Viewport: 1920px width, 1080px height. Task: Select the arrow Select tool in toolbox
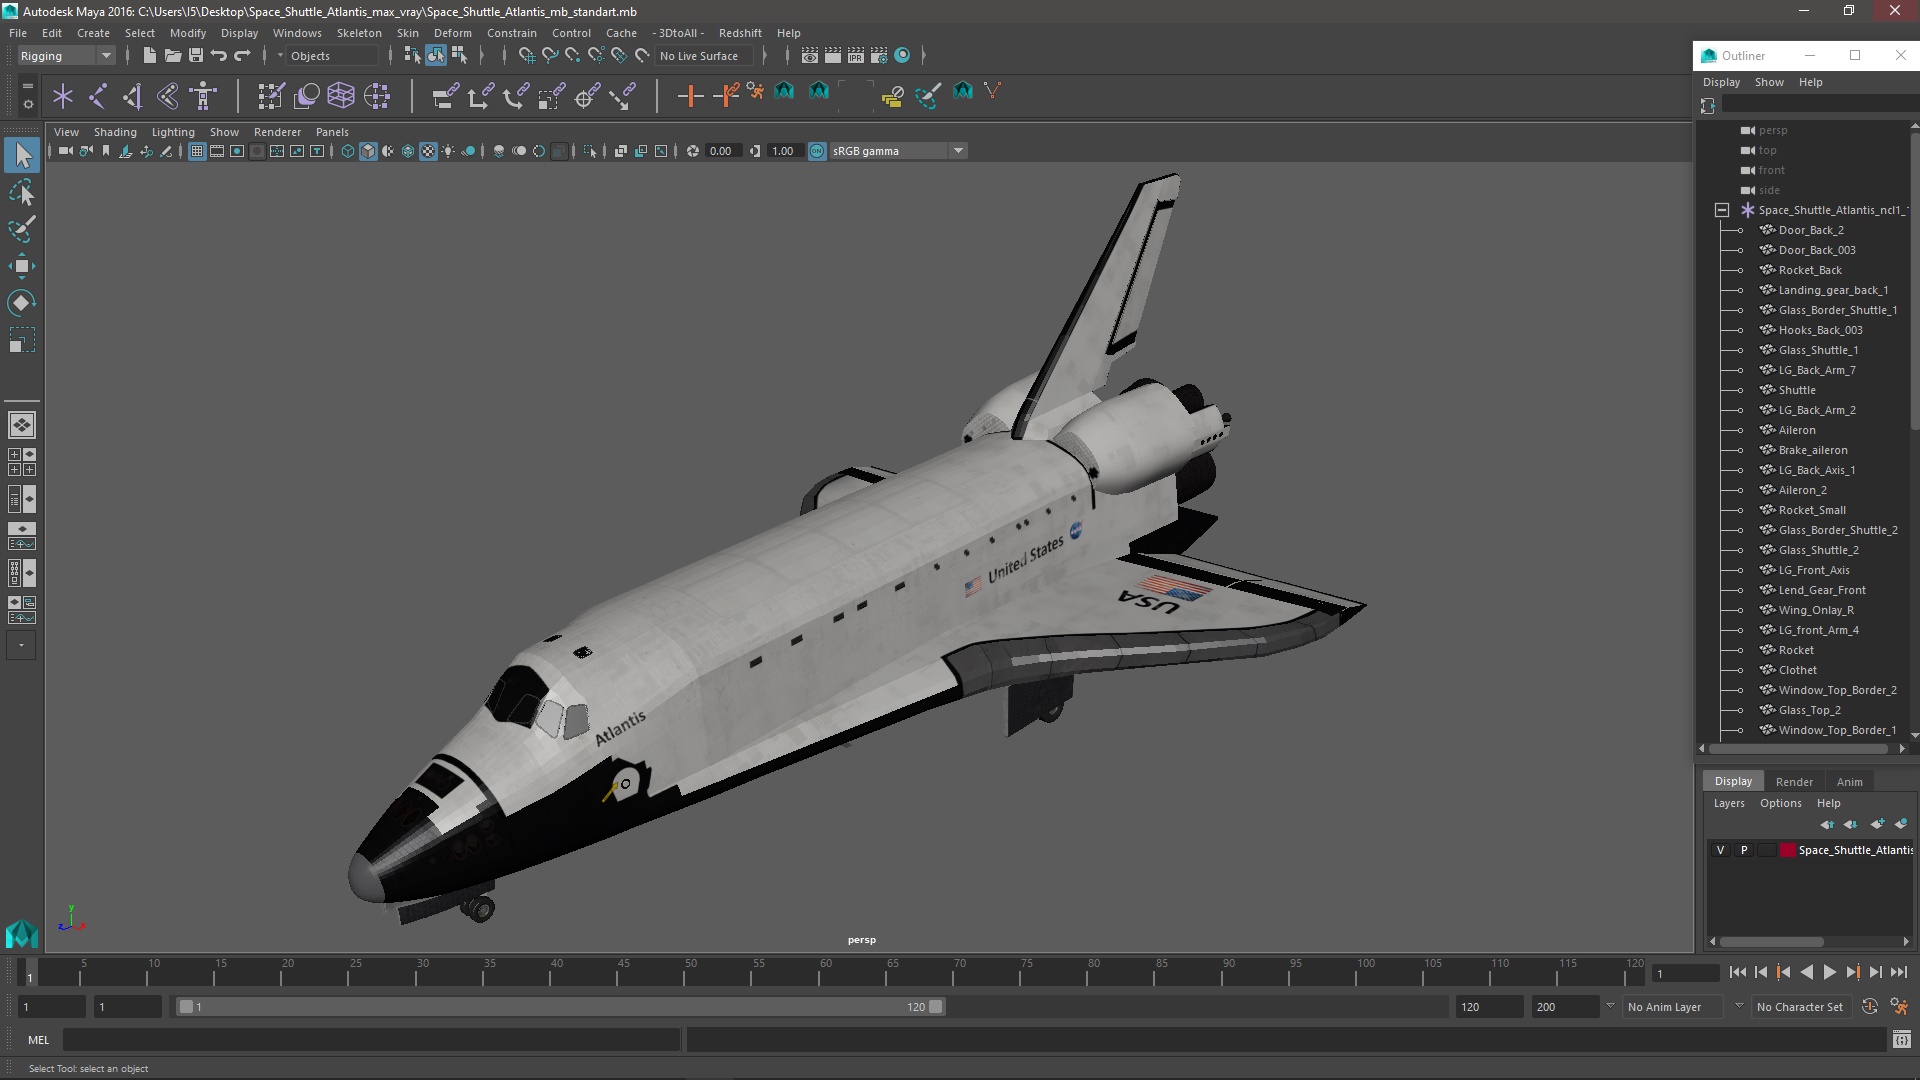(22, 155)
